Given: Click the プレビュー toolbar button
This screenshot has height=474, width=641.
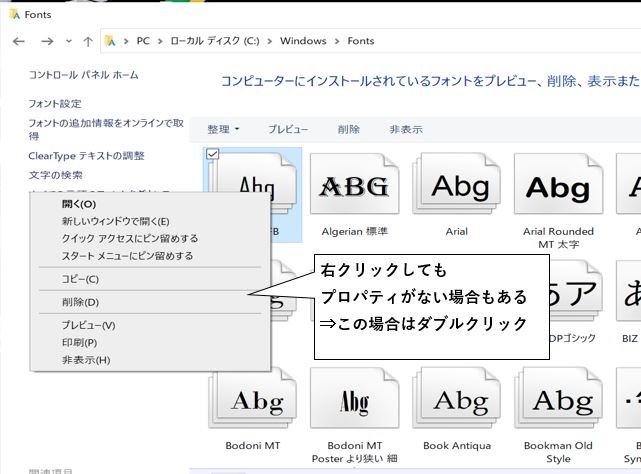Looking at the screenshot, I should pos(288,130).
